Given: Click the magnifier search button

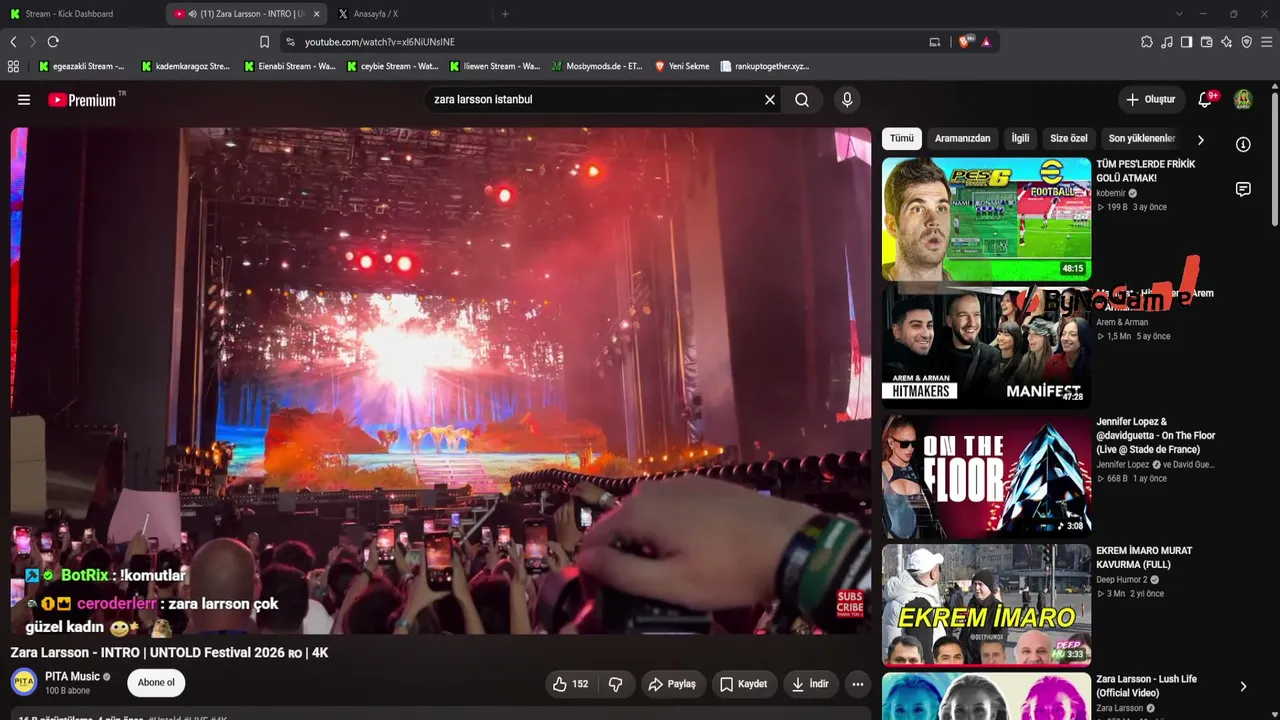Looking at the screenshot, I should [x=802, y=100].
